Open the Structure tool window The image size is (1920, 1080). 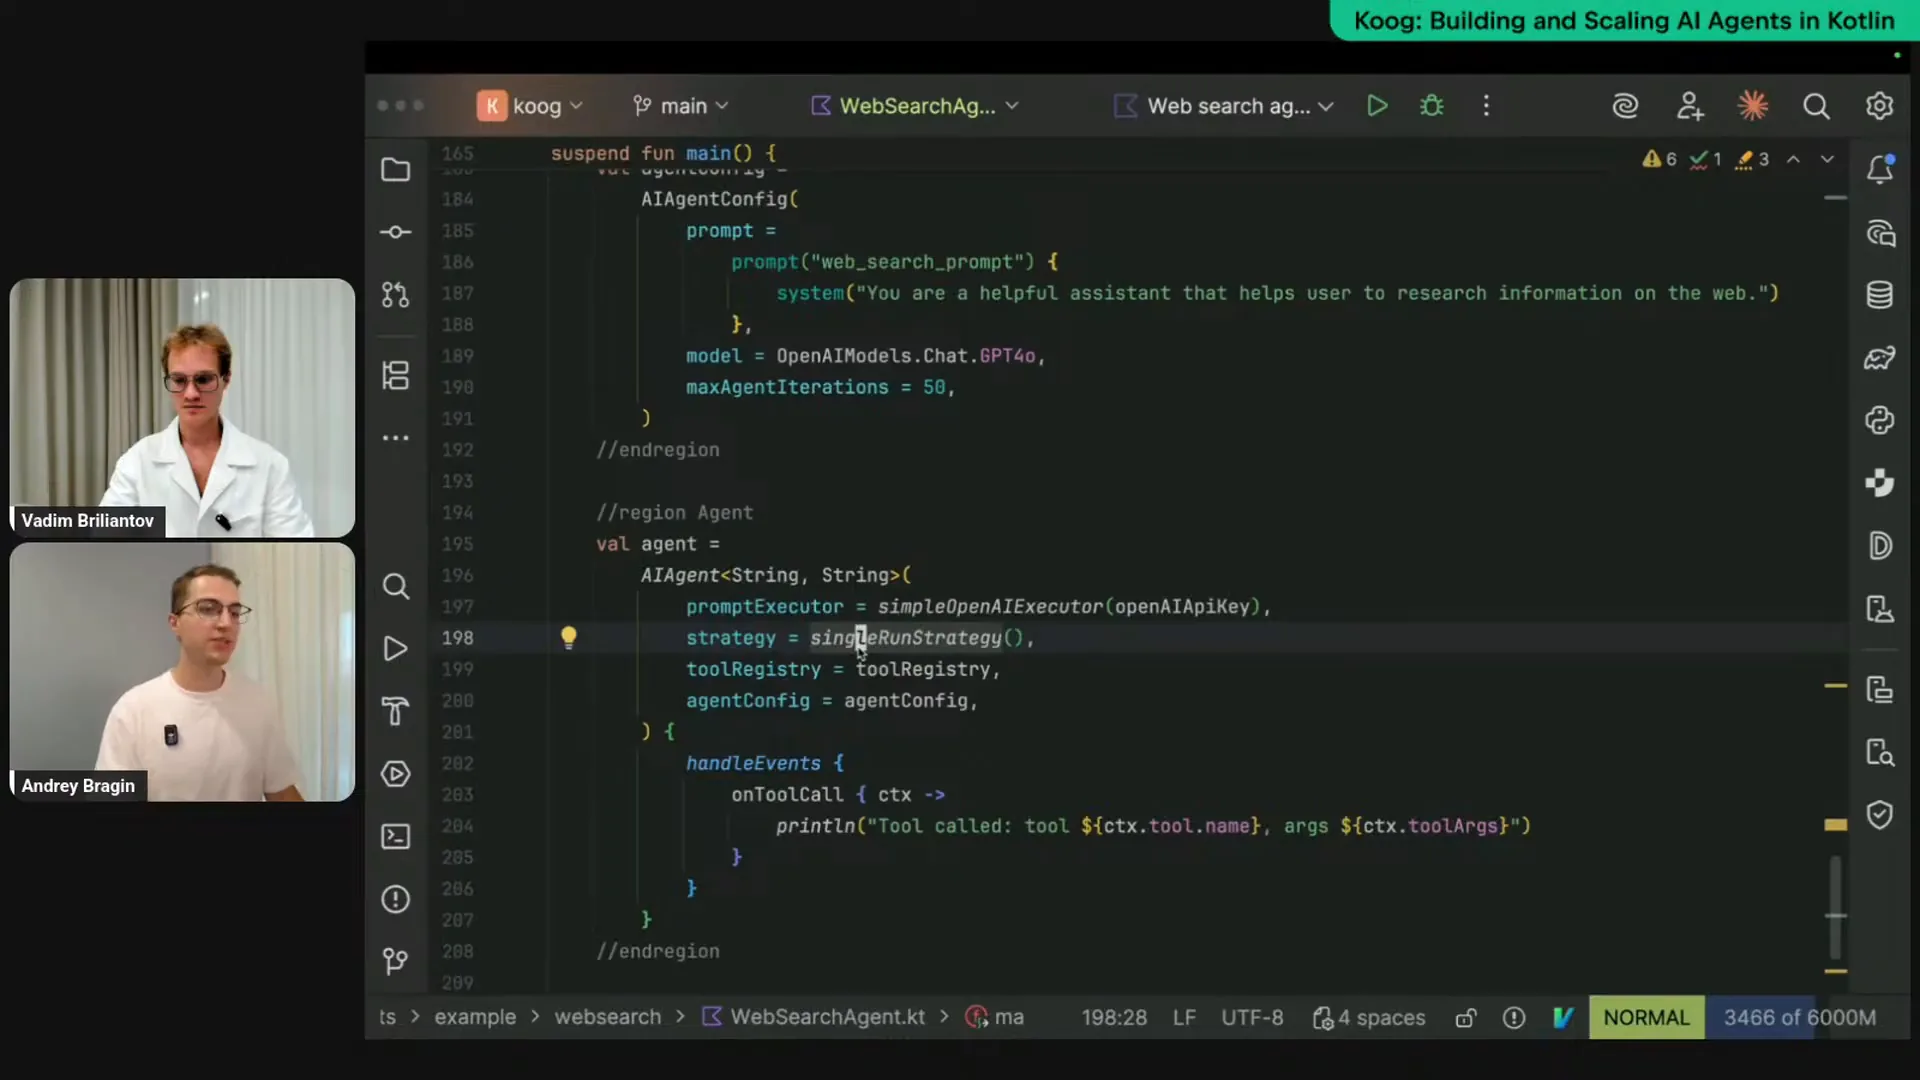point(396,376)
